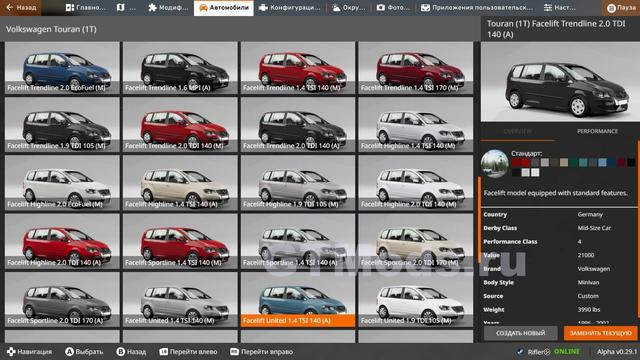Select the Автомобили tab
The image size is (640, 360).
coord(224,8)
